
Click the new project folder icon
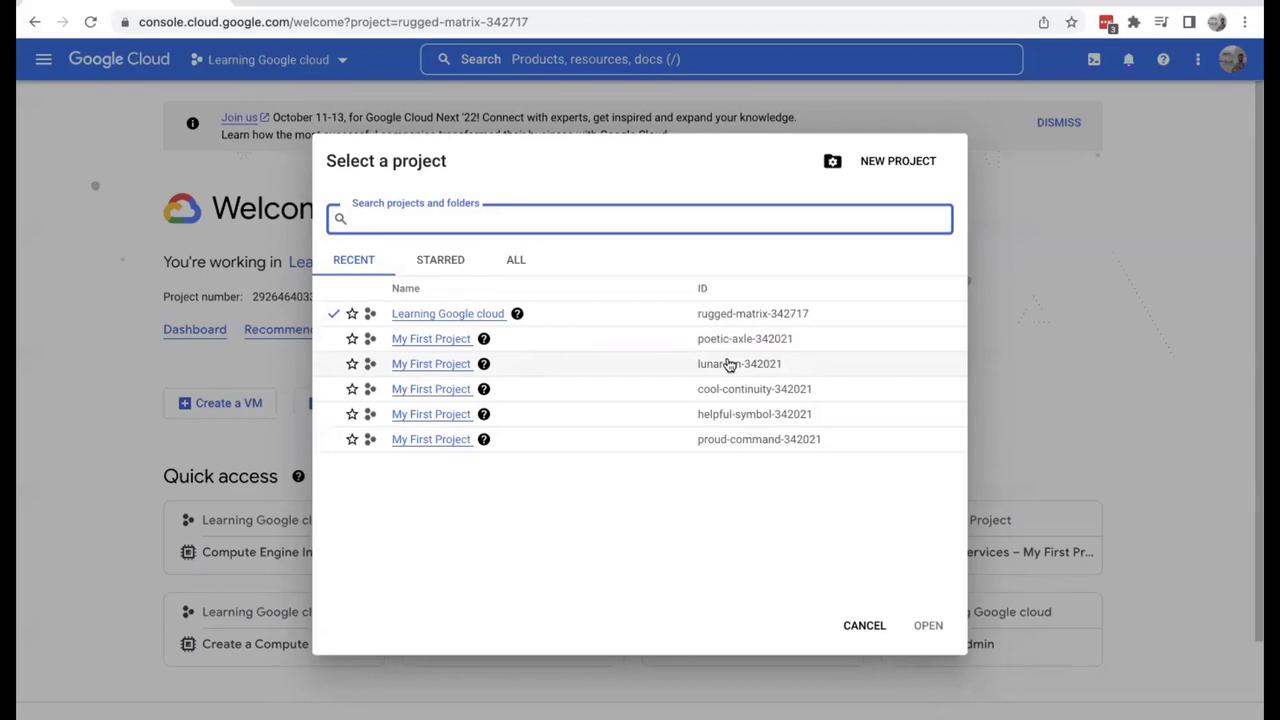[832, 161]
